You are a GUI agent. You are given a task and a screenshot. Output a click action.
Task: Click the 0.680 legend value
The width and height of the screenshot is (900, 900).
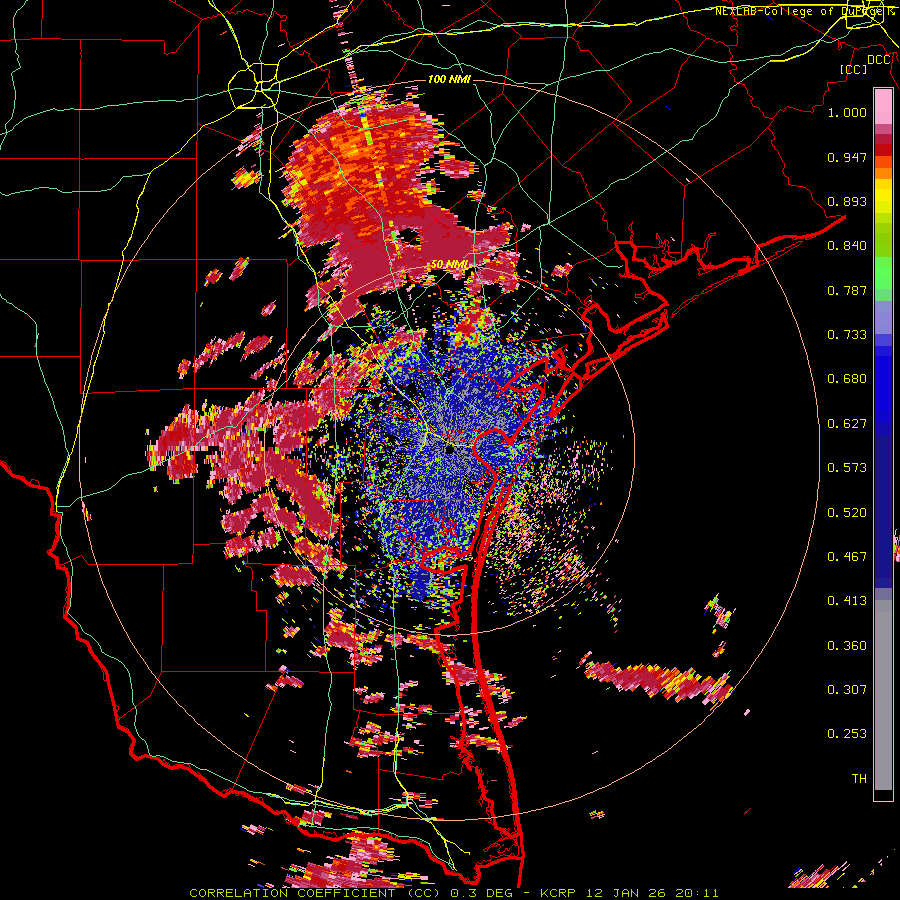pos(847,379)
